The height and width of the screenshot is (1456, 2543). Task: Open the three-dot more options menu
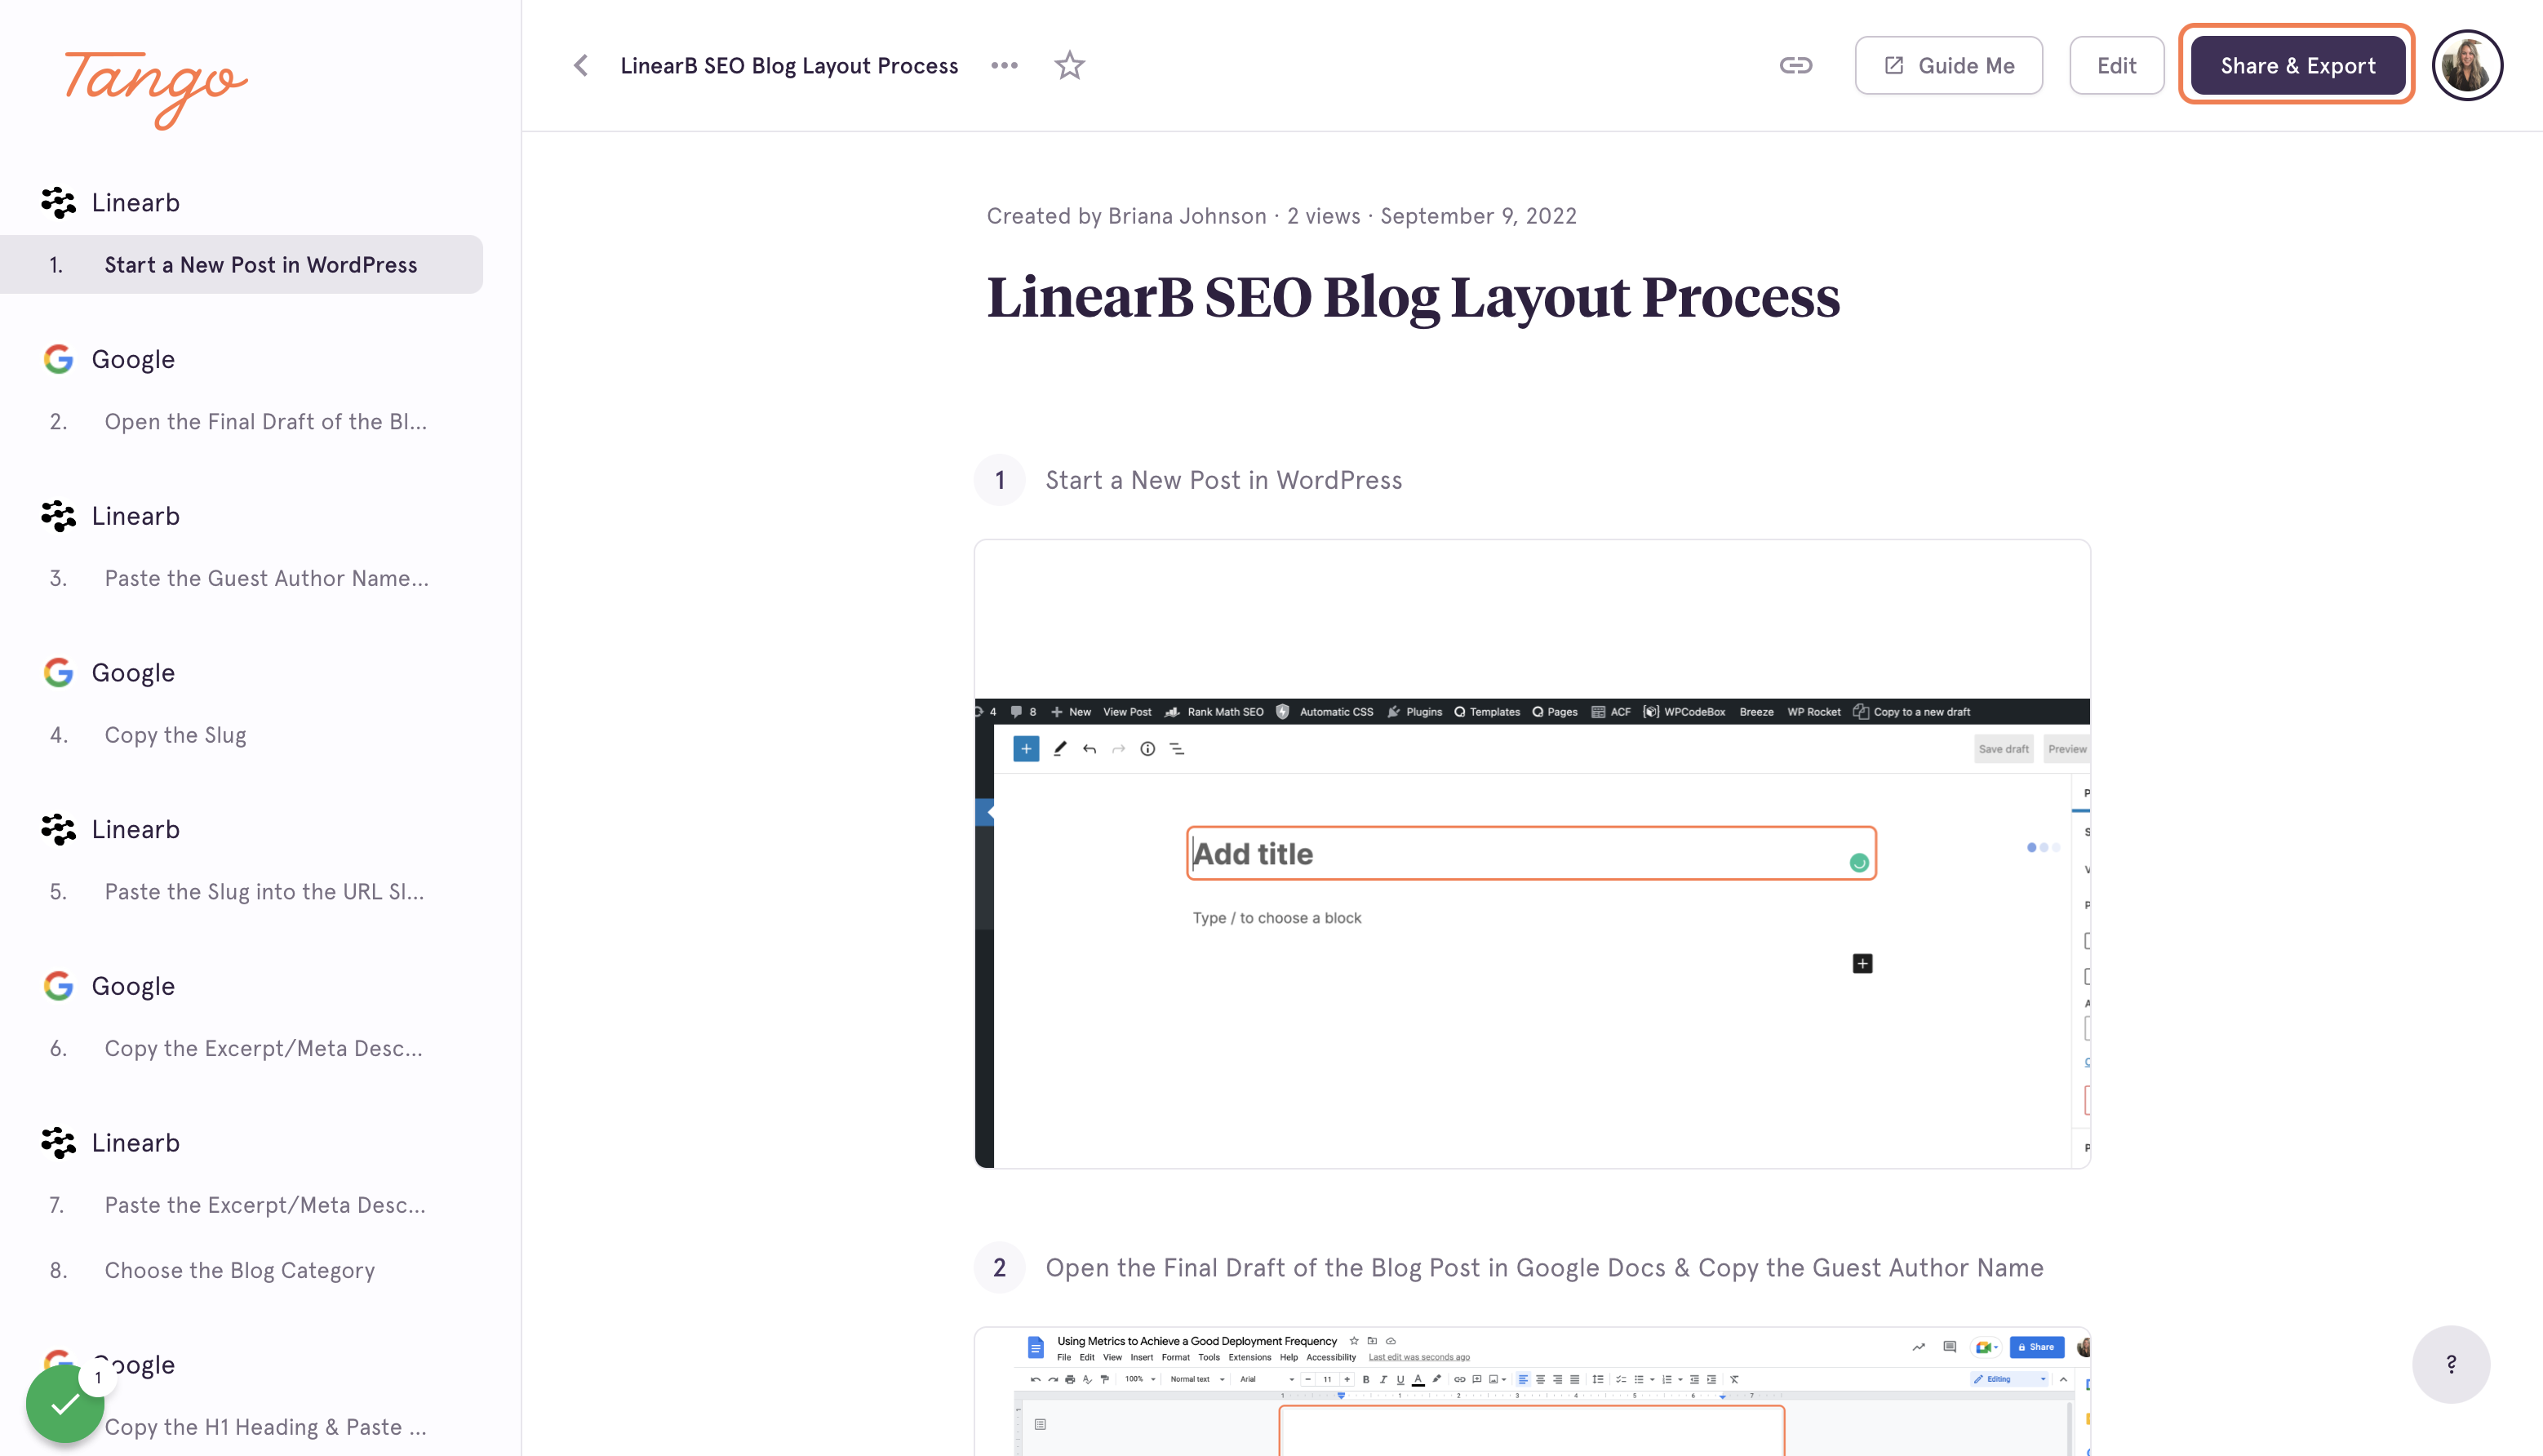point(1004,66)
